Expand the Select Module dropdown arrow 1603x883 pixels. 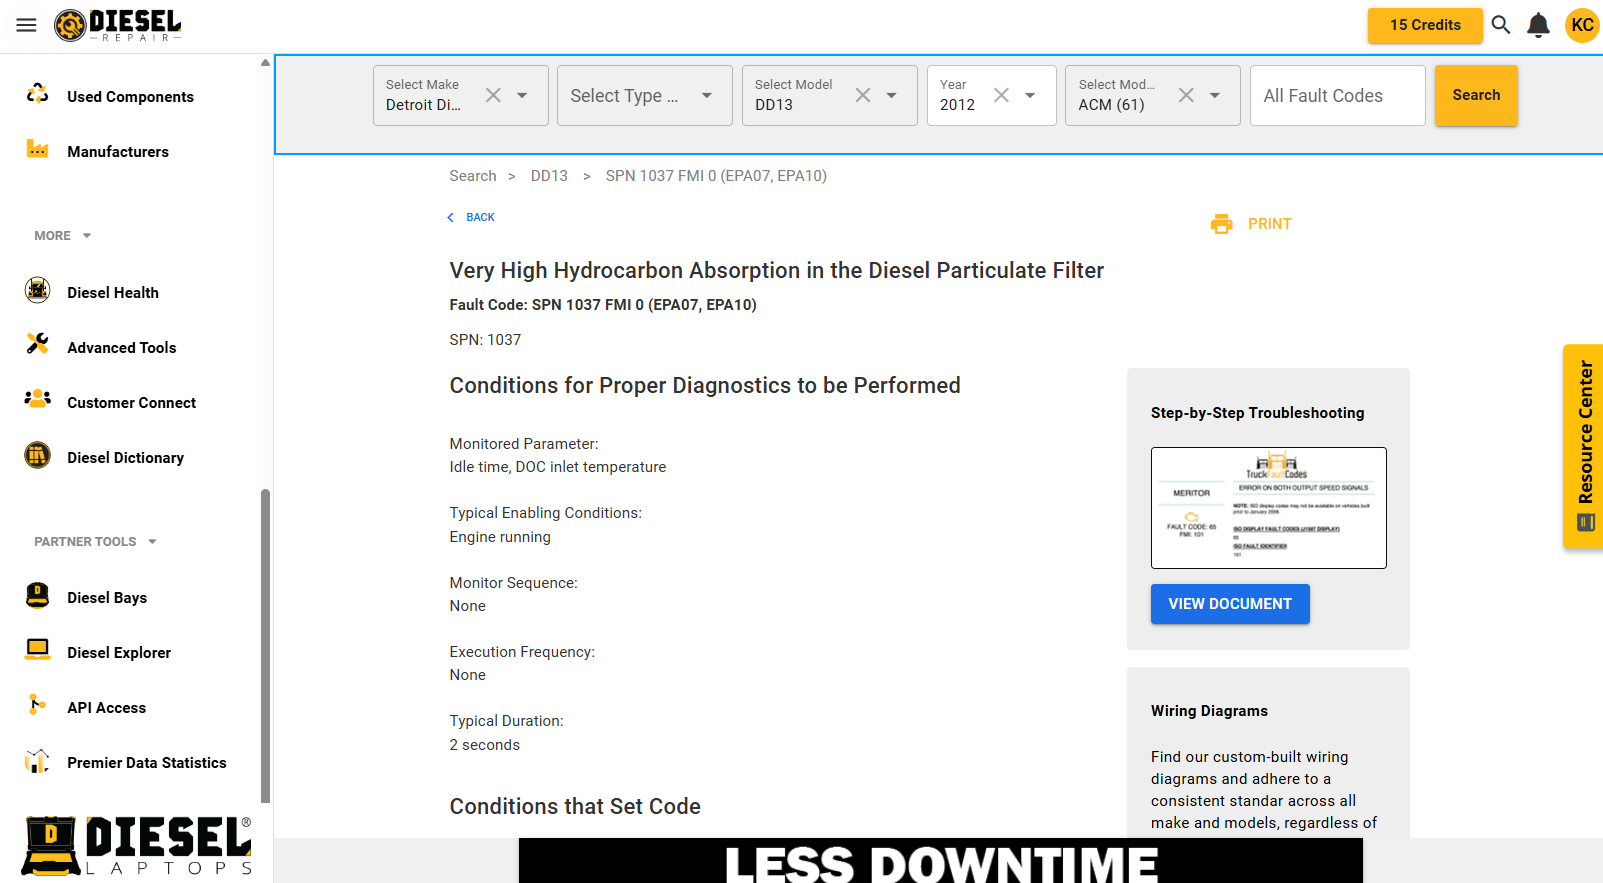pos(1215,95)
